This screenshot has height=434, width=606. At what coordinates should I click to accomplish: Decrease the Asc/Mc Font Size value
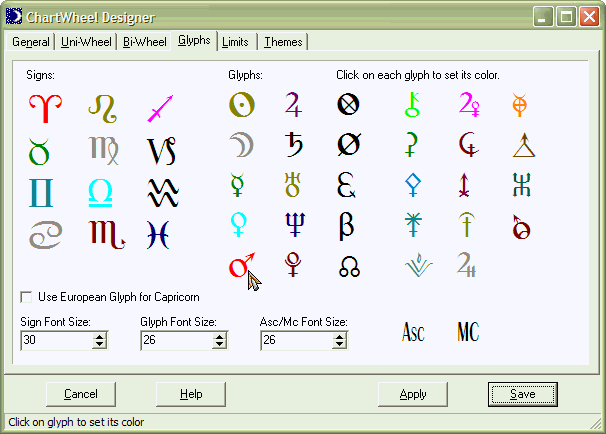pos(339,345)
